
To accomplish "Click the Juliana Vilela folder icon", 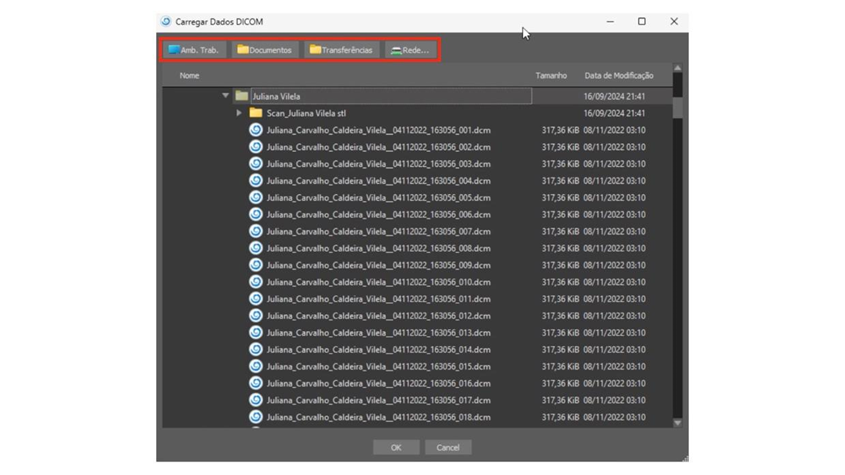I will point(241,96).
